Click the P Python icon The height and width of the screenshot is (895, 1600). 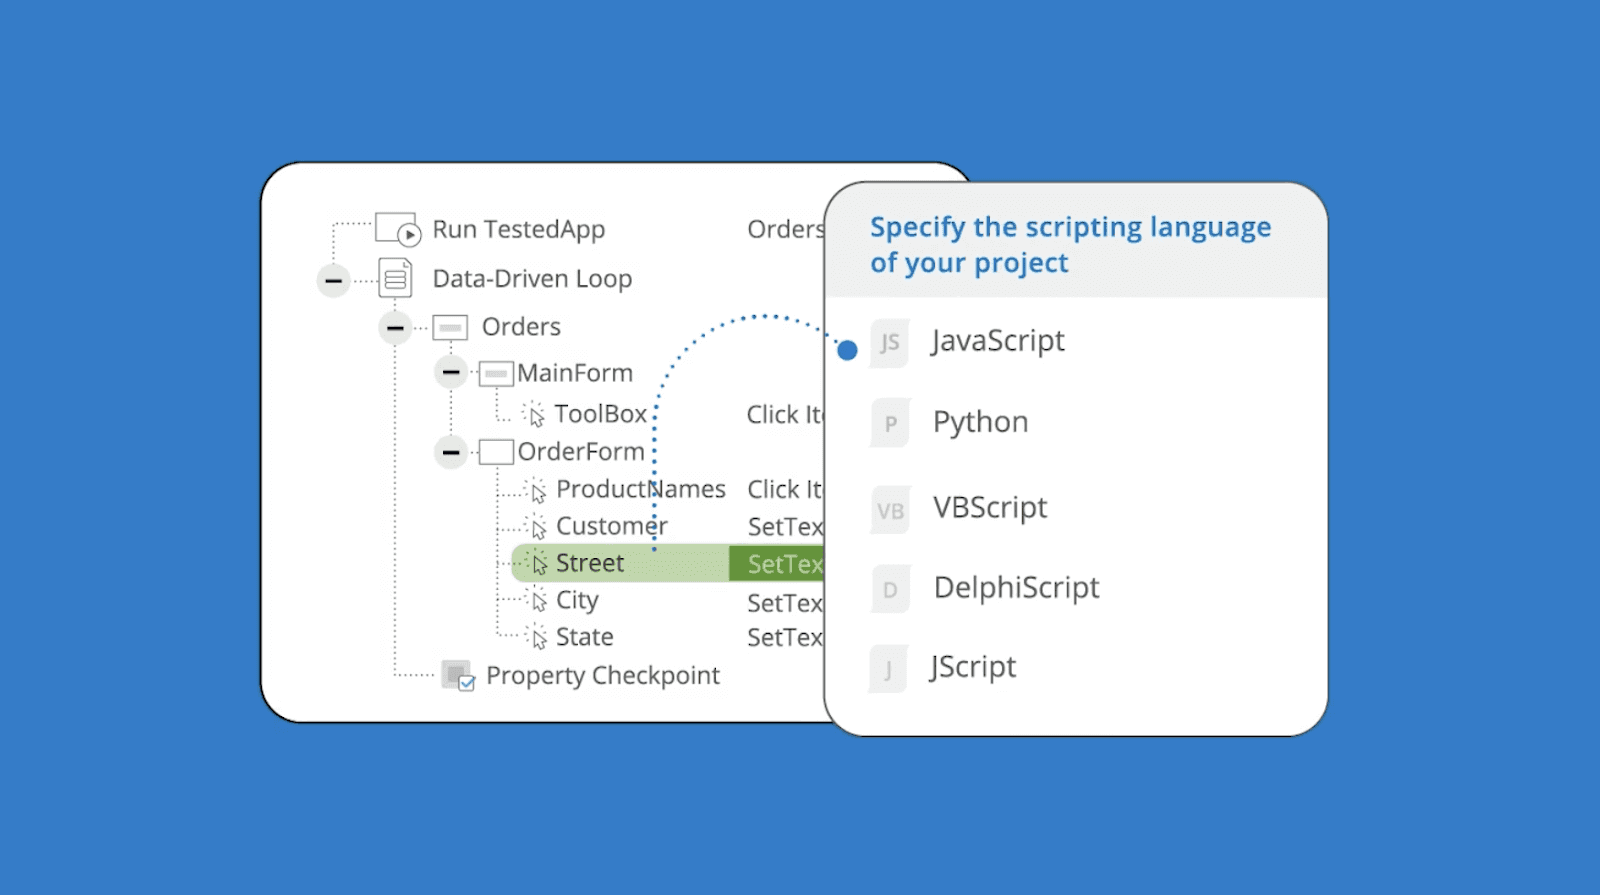[x=890, y=424]
